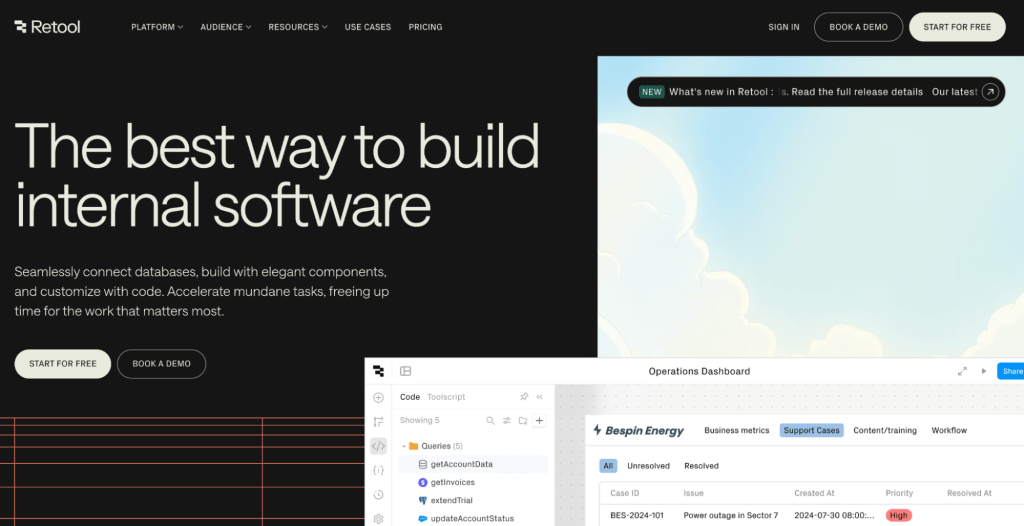The width and height of the screenshot is (1024, 526).
Task: Click the Case ID column header
Action: [x=624, y=493]
